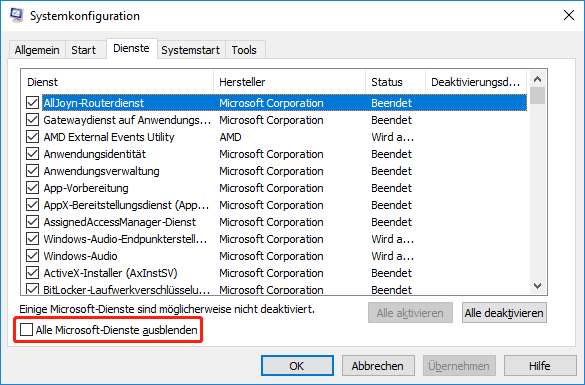The height and width of the screenshot is (385, 585).
Task: Sort by the Status column header
Action: coord(395,82)
